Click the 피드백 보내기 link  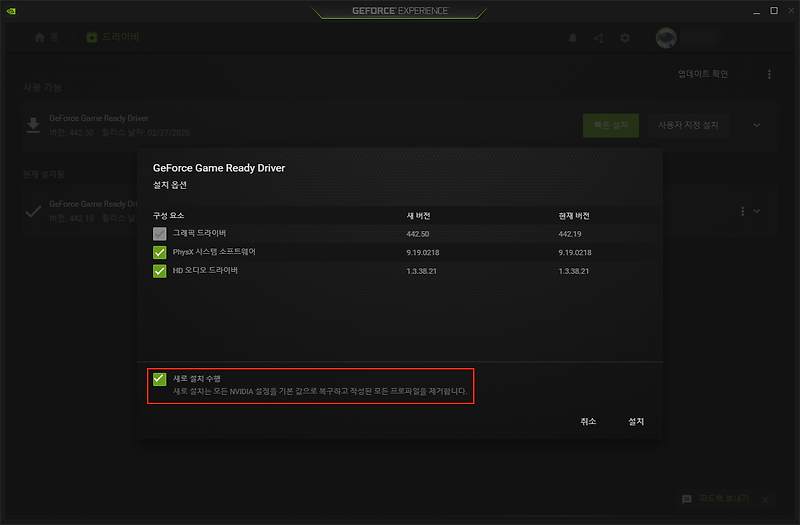724,498
